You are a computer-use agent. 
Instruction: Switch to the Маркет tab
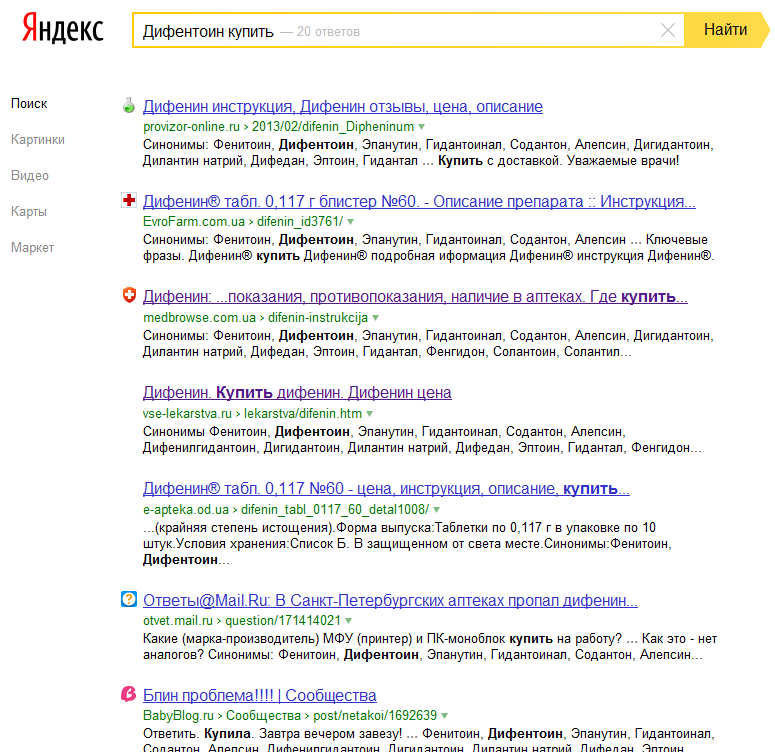[x=32, y=248]
